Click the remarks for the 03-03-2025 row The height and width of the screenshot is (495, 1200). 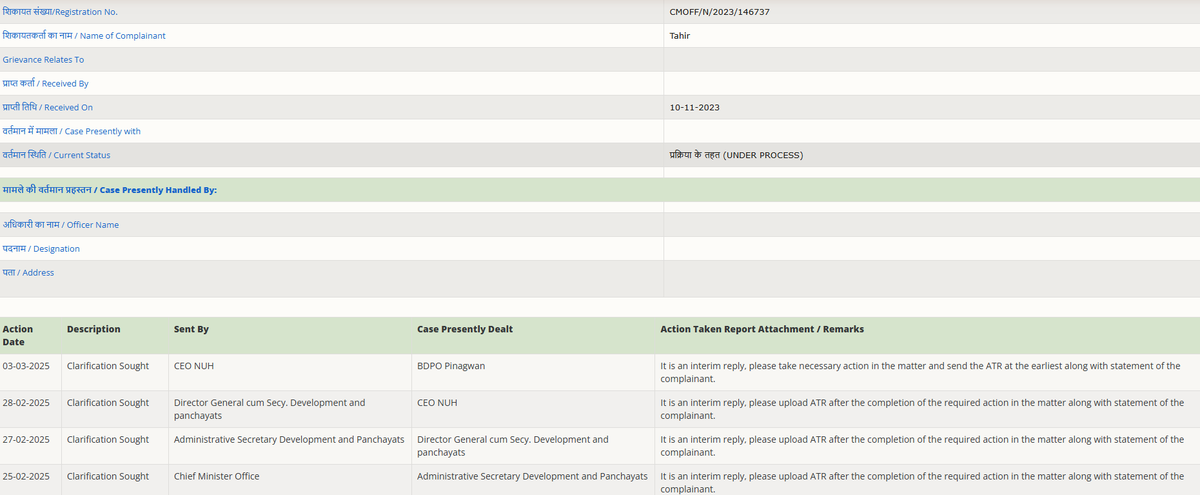tap(921, 372)
